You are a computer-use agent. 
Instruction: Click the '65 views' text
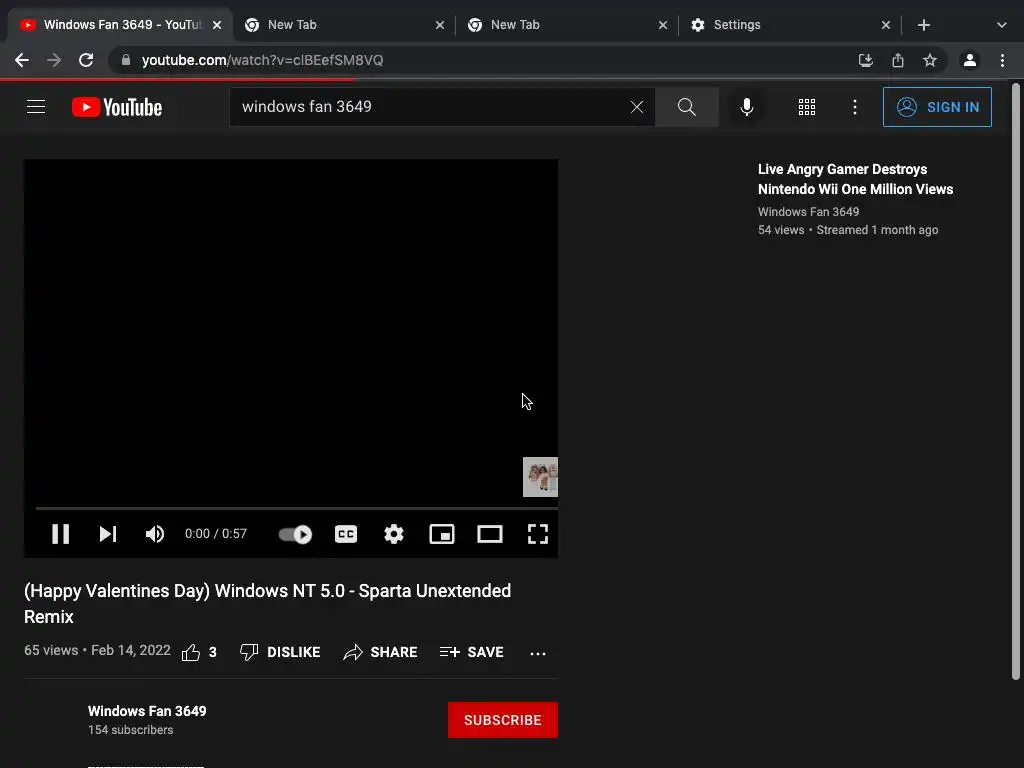[51, 650]
